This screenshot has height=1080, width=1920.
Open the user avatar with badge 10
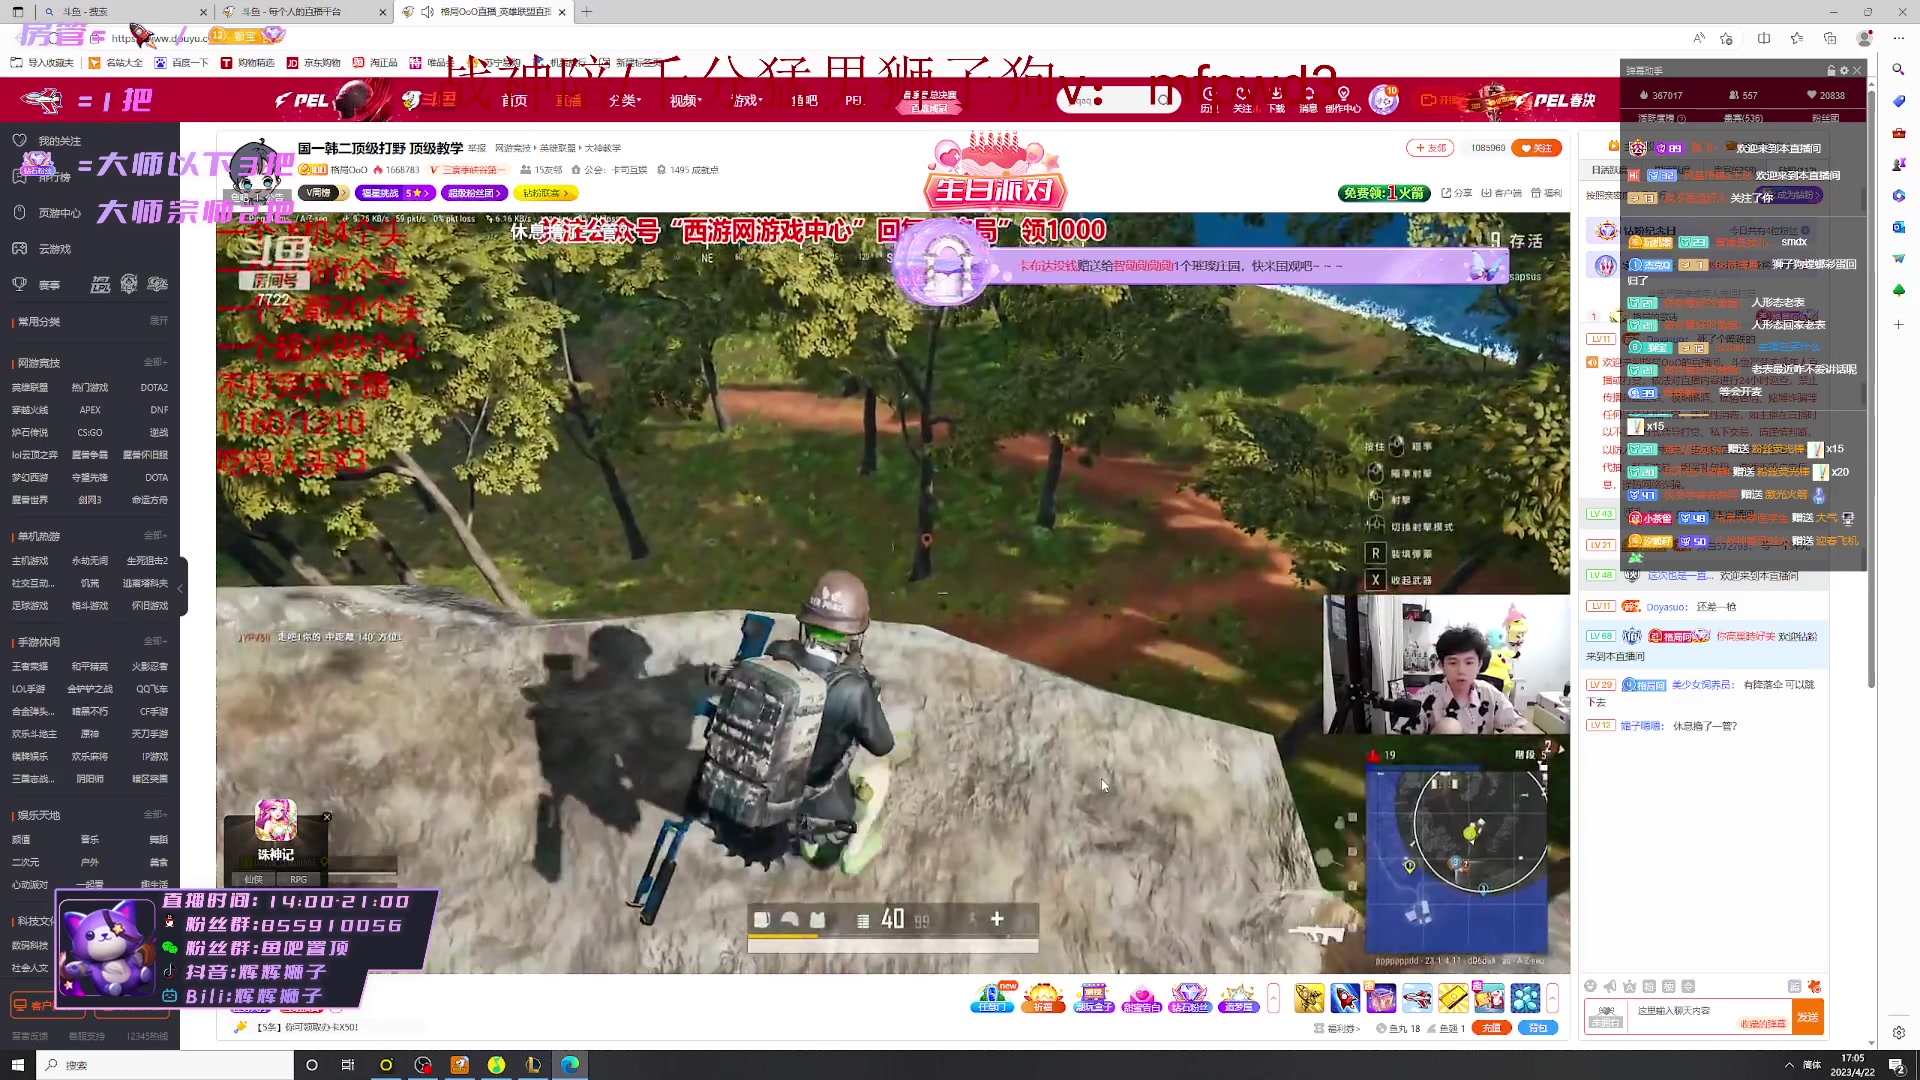coord(1383,100)
